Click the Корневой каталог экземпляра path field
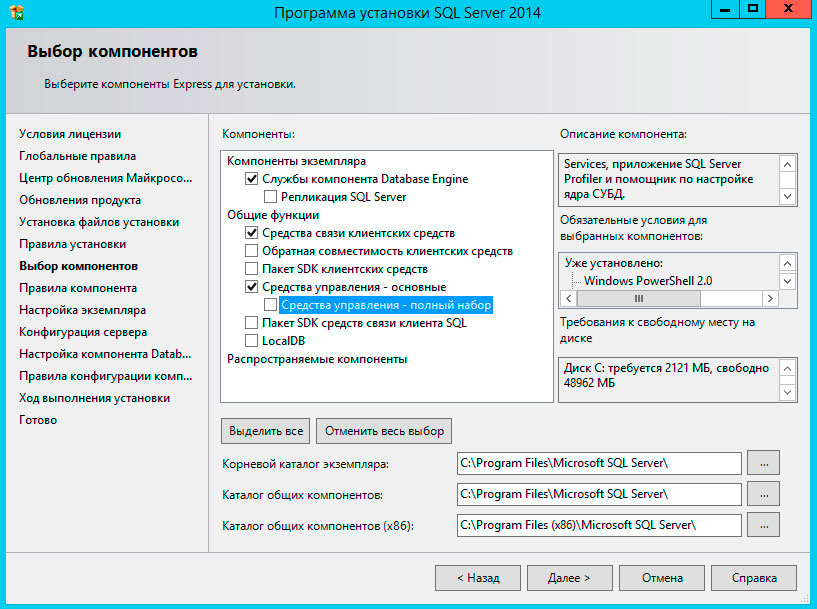Viewport: 817px width, 609px height. tap(599, 463)
